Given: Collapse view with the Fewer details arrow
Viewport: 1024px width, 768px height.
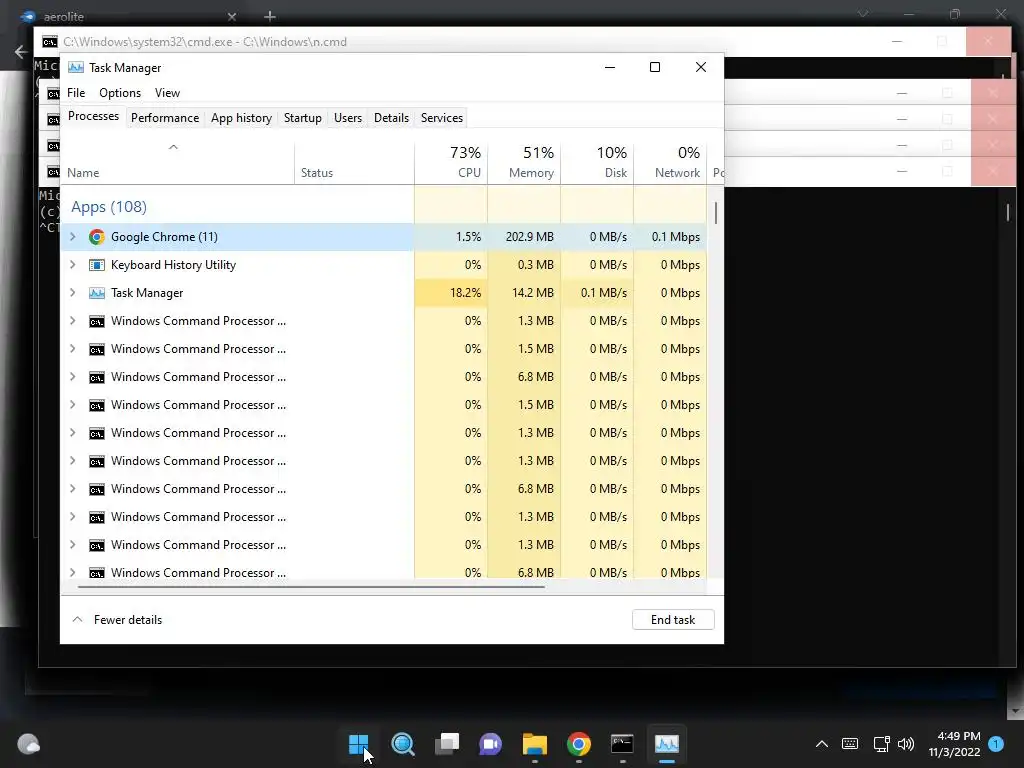Looking at the screenshot, I should [77, 620].
